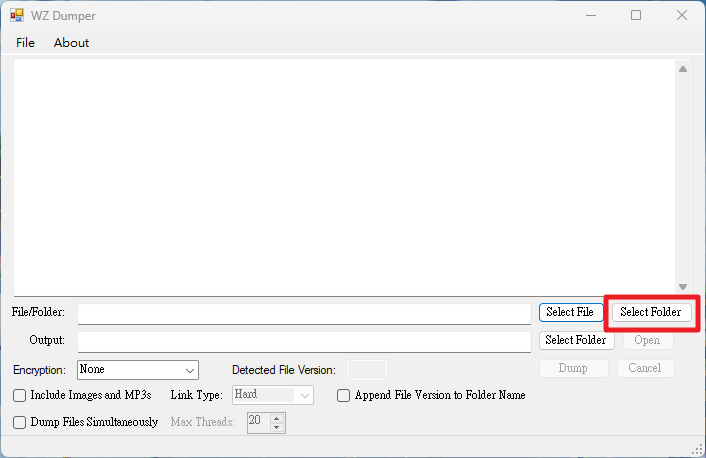Enable Include Images and MP3s checkbox
The image size is (706, 458).
[19, 395]
